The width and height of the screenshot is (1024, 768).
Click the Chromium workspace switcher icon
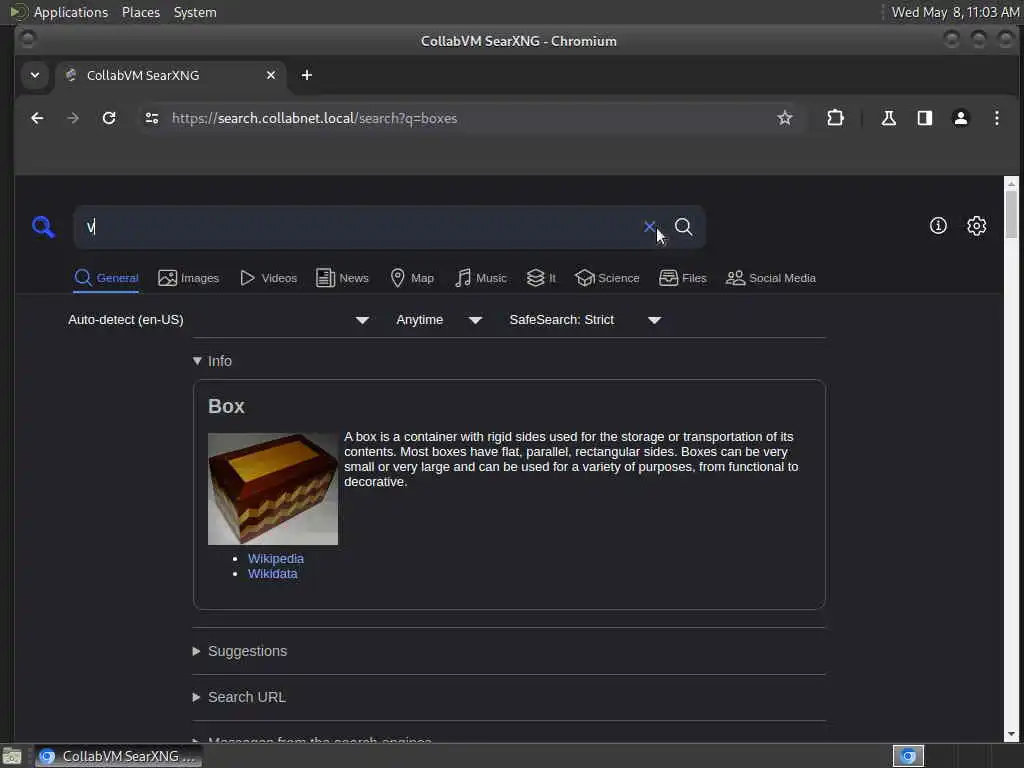908,756
